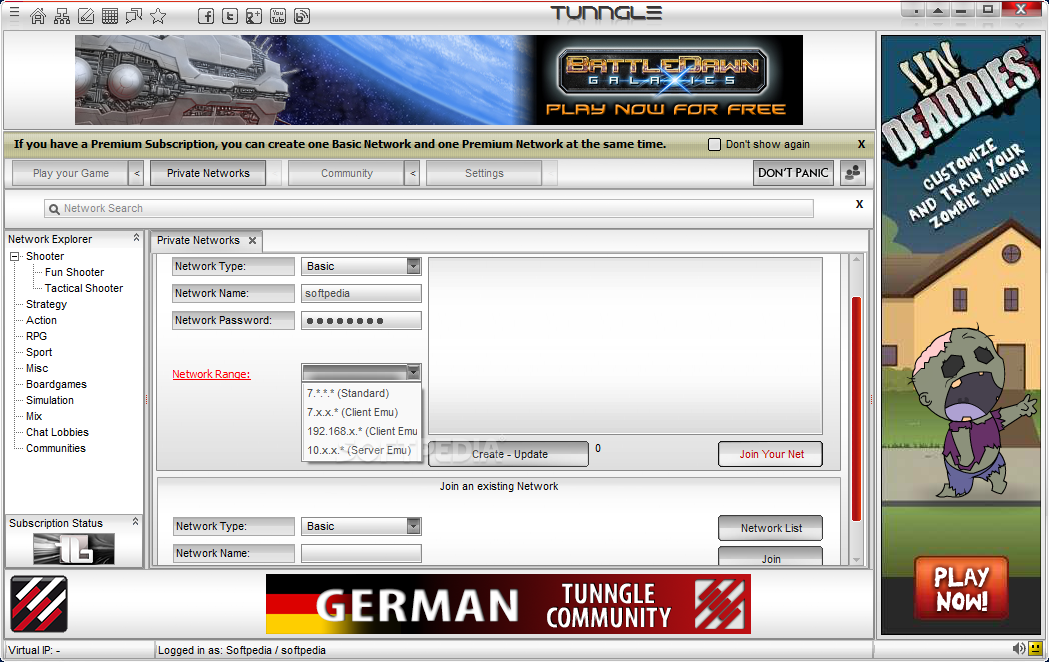
Task: Select Tactical Shooter in the tree
Action: click(84, 288)
